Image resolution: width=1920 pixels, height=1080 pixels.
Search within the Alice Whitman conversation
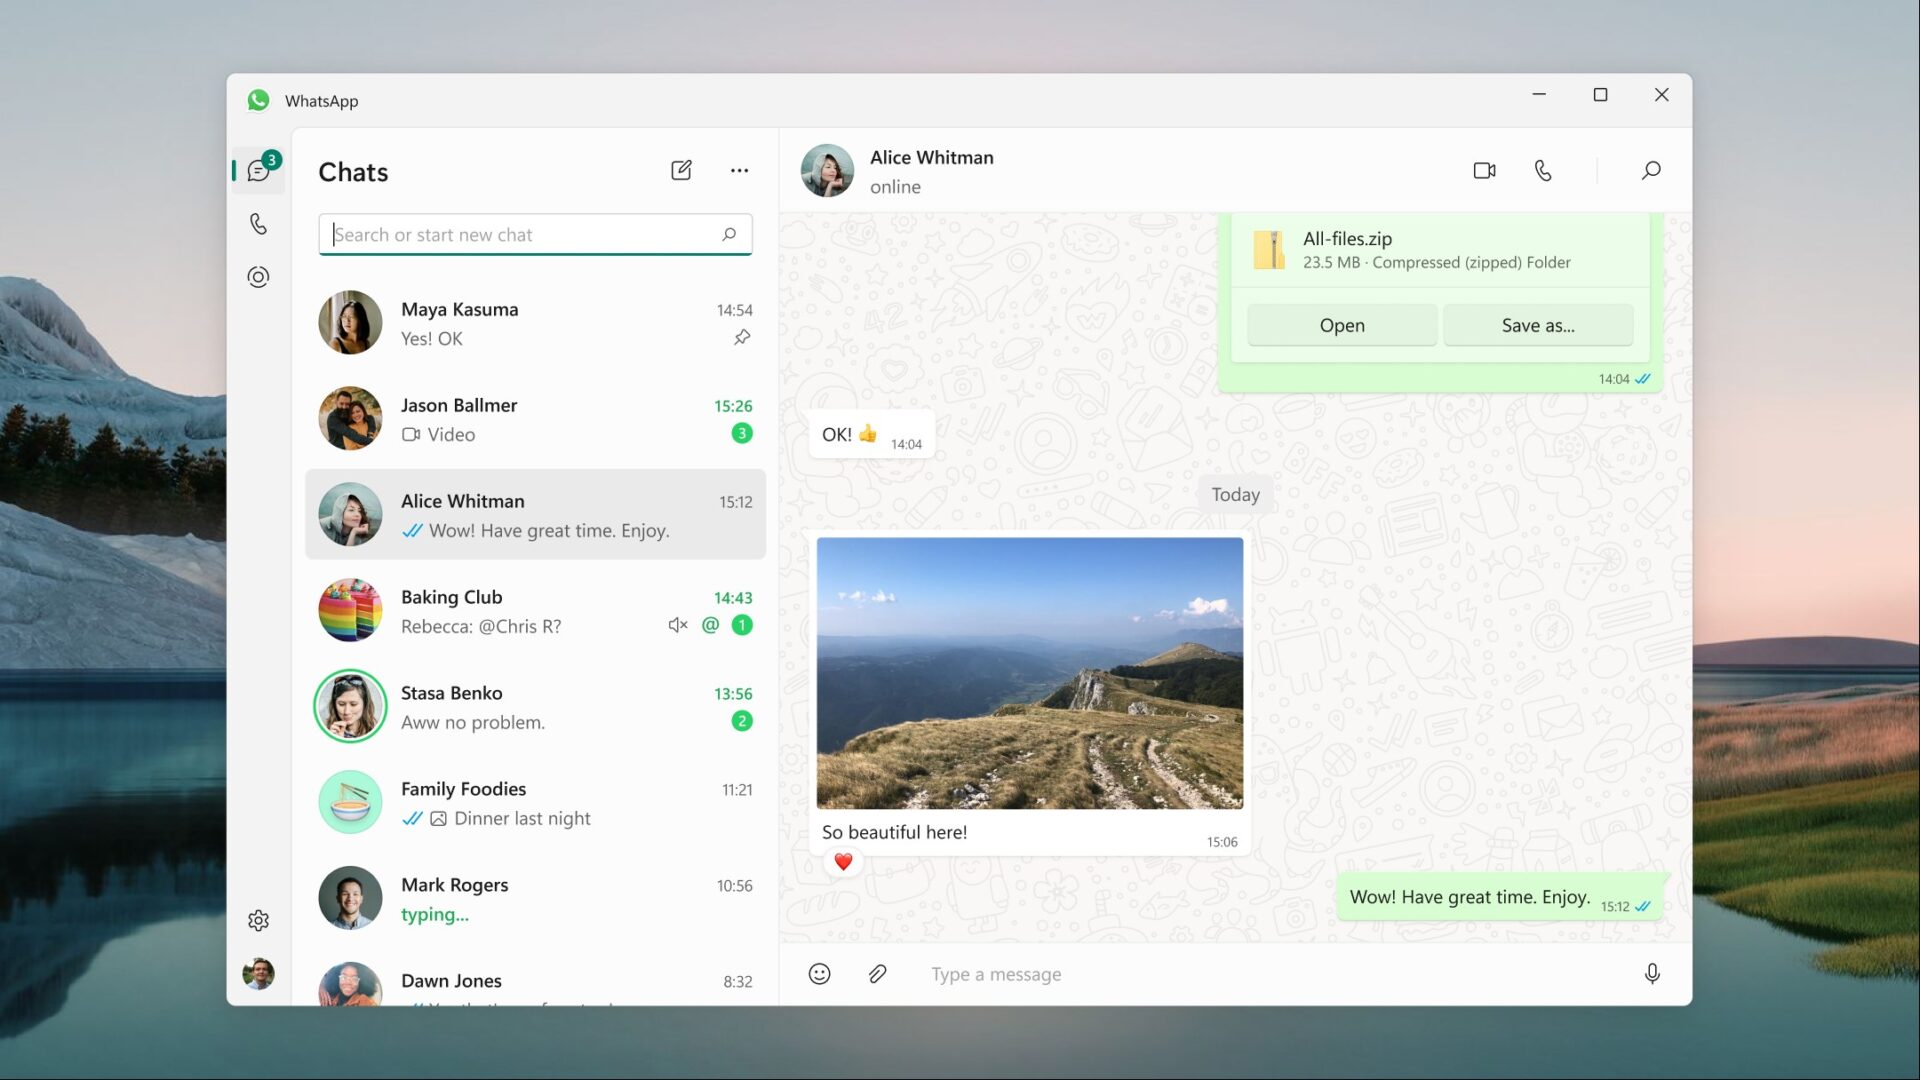tap(1652, 170)
